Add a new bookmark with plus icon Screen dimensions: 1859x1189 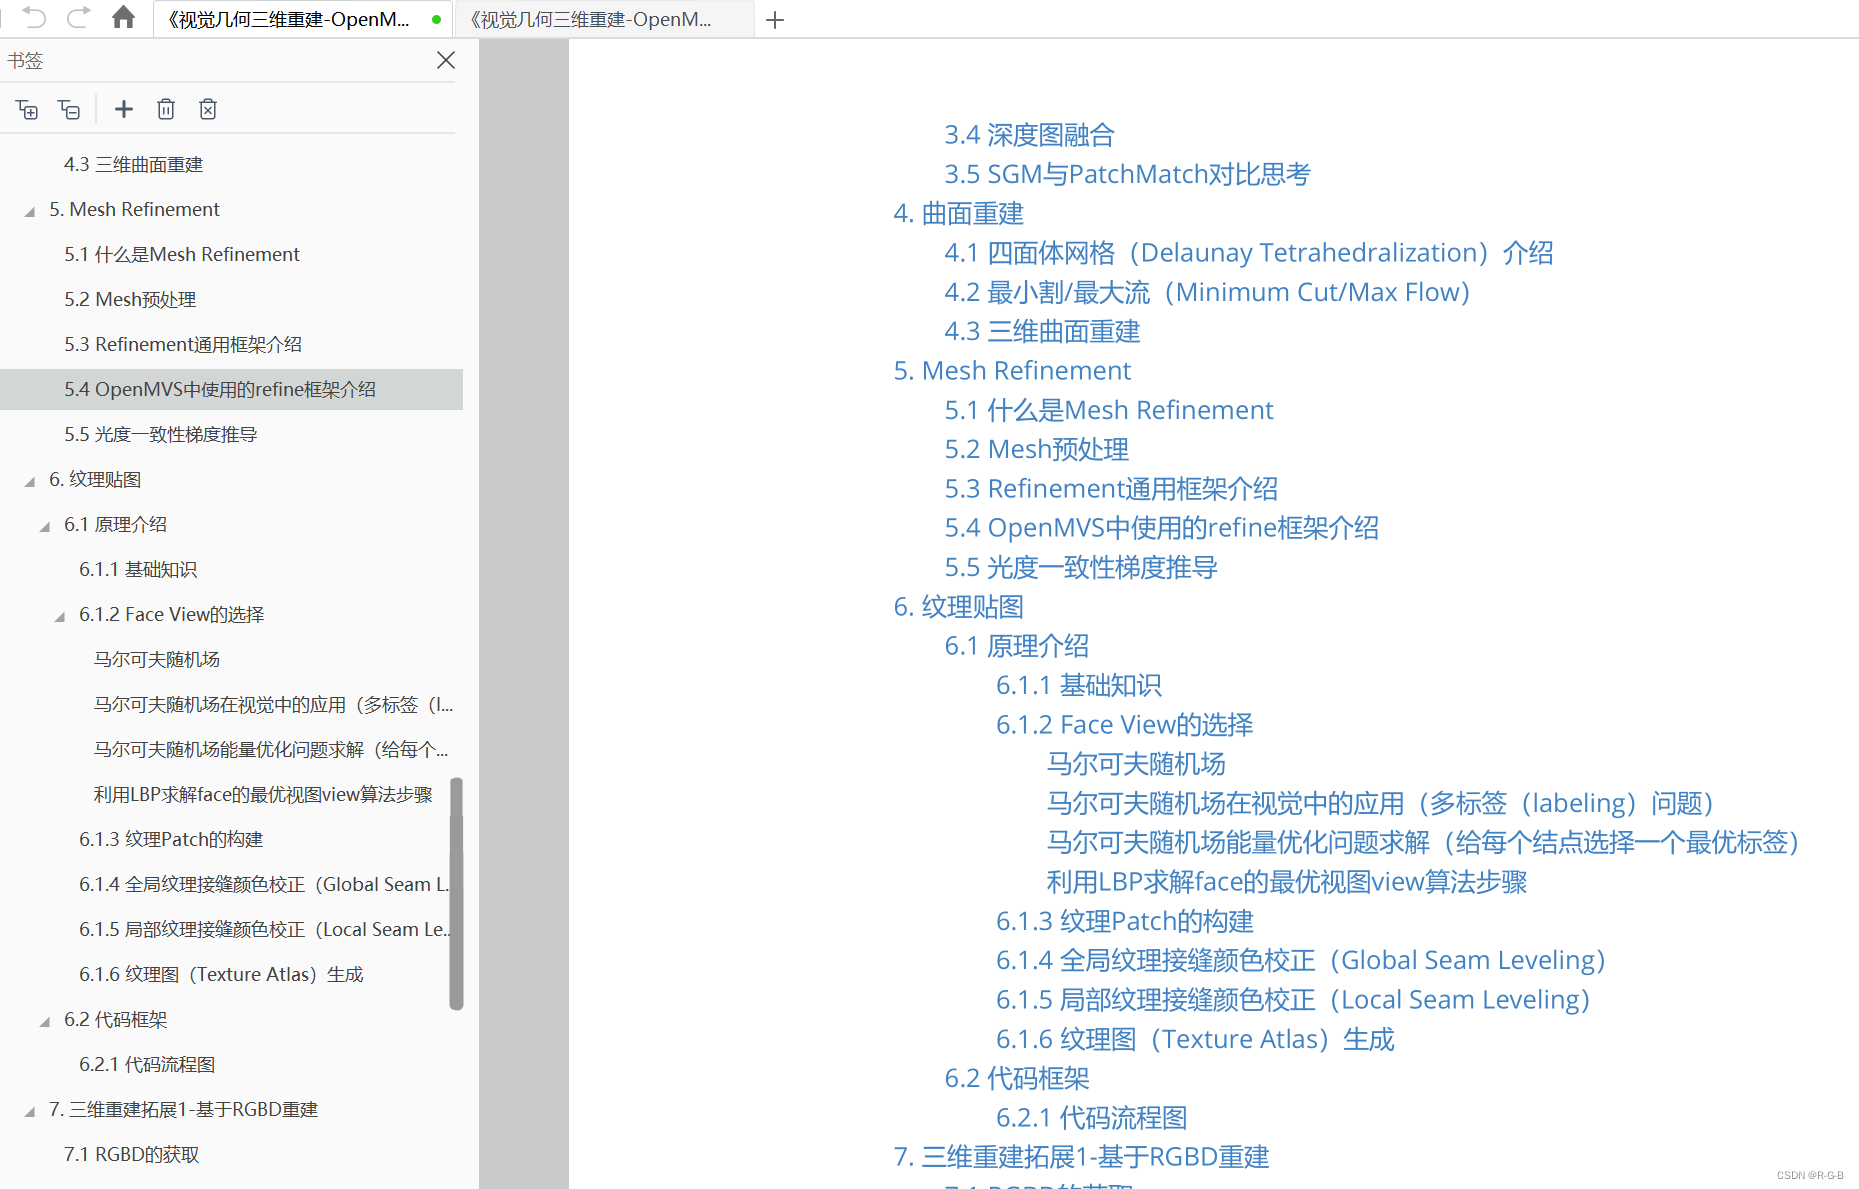coord(124,109)
